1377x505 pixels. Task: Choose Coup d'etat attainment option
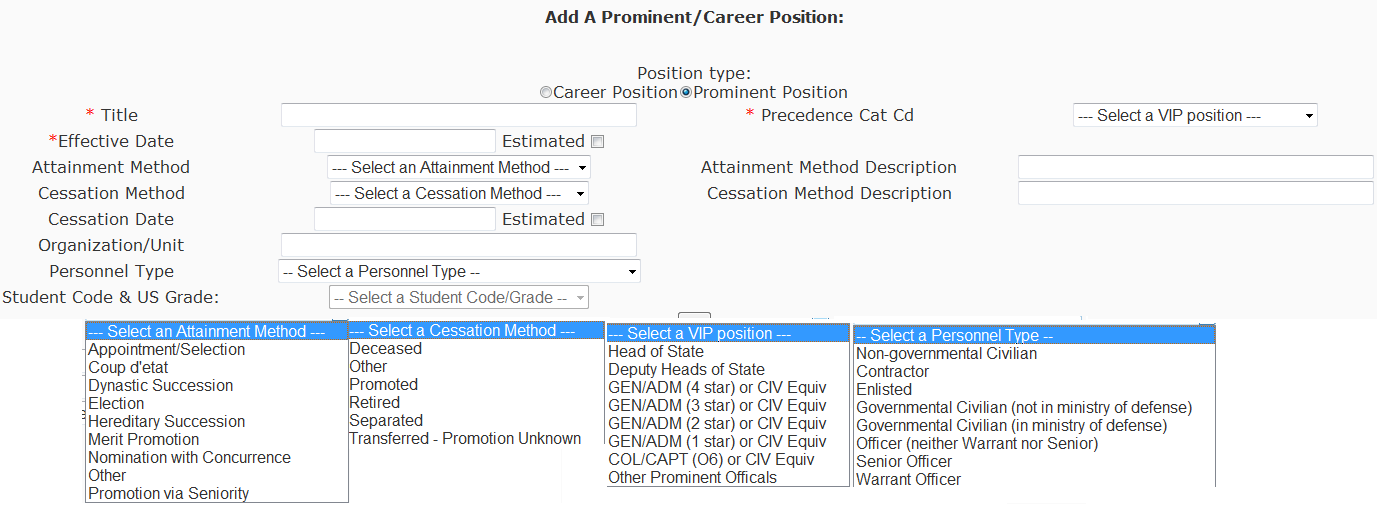click(128, 368)
